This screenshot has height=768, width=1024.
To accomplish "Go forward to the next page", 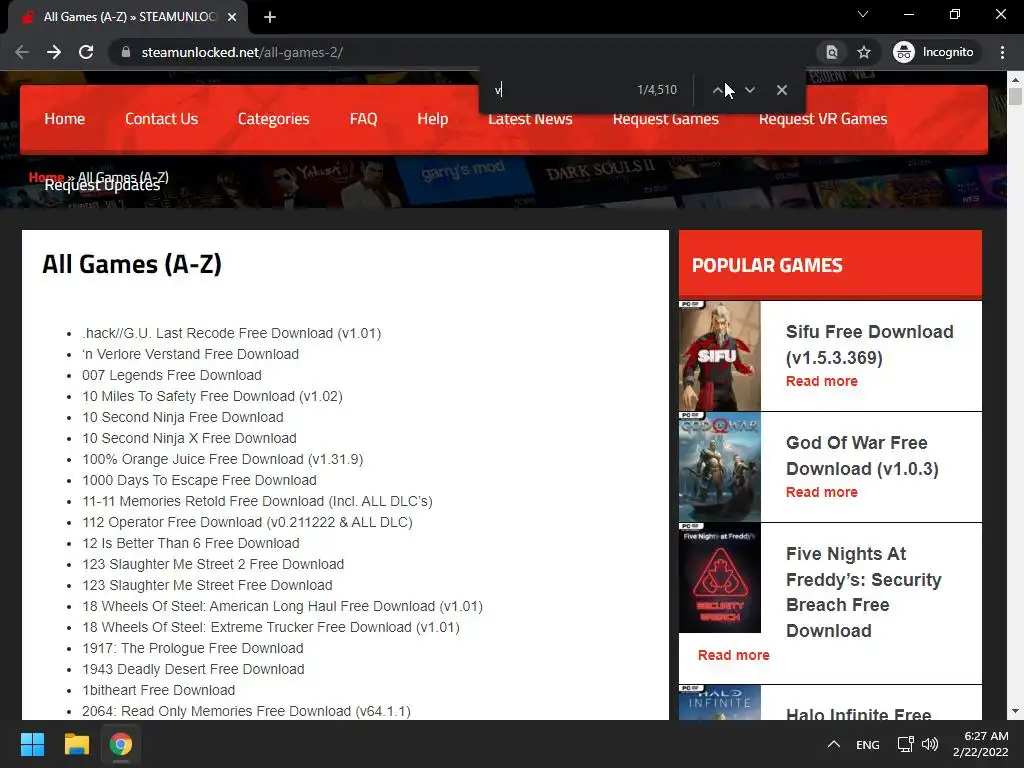I will 54,52.
